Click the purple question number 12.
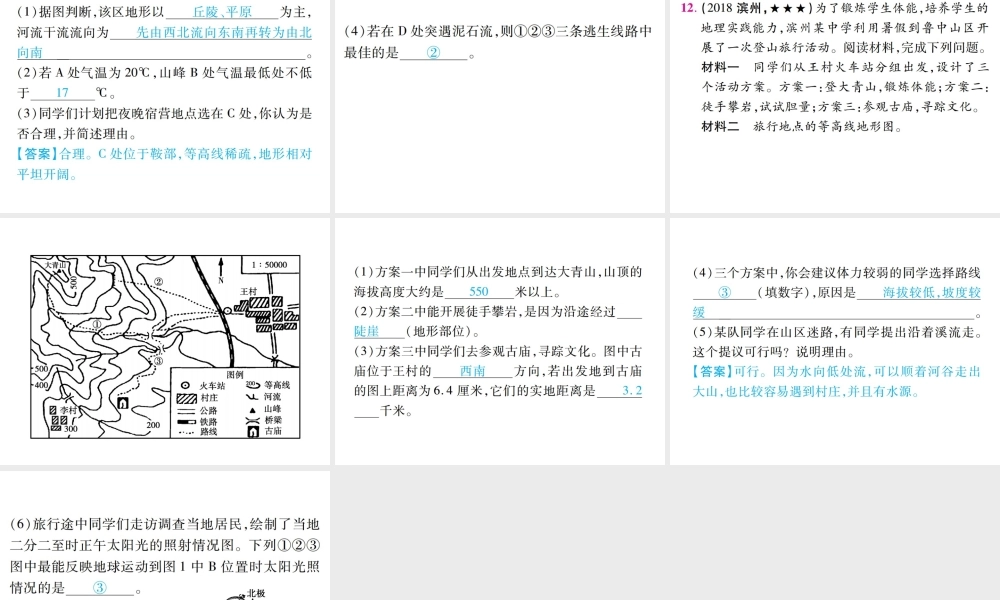 [688, 8]
